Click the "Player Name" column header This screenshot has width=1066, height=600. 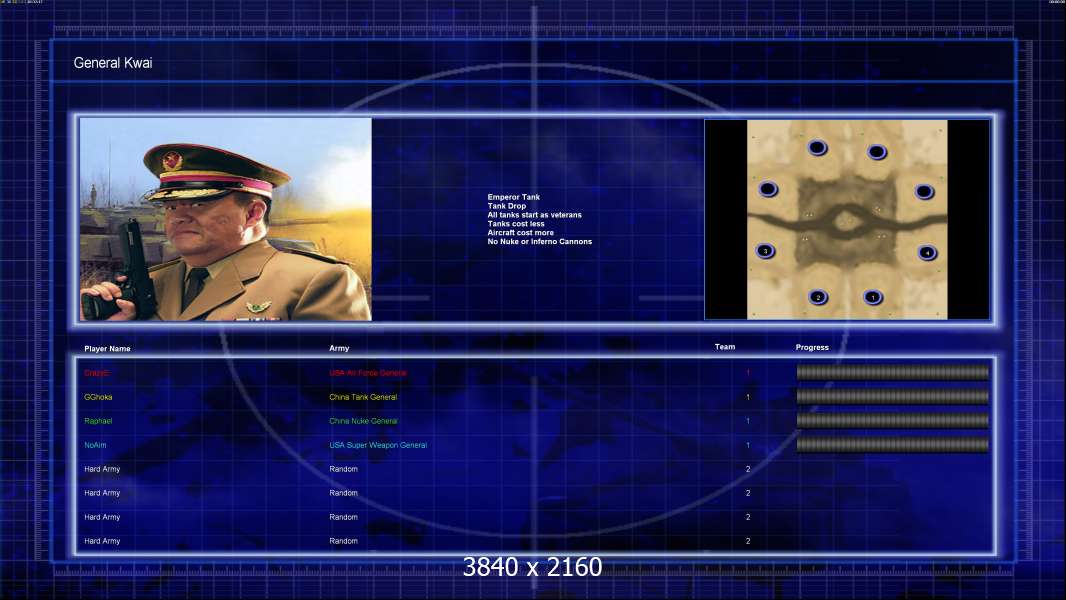click(107, 349)
